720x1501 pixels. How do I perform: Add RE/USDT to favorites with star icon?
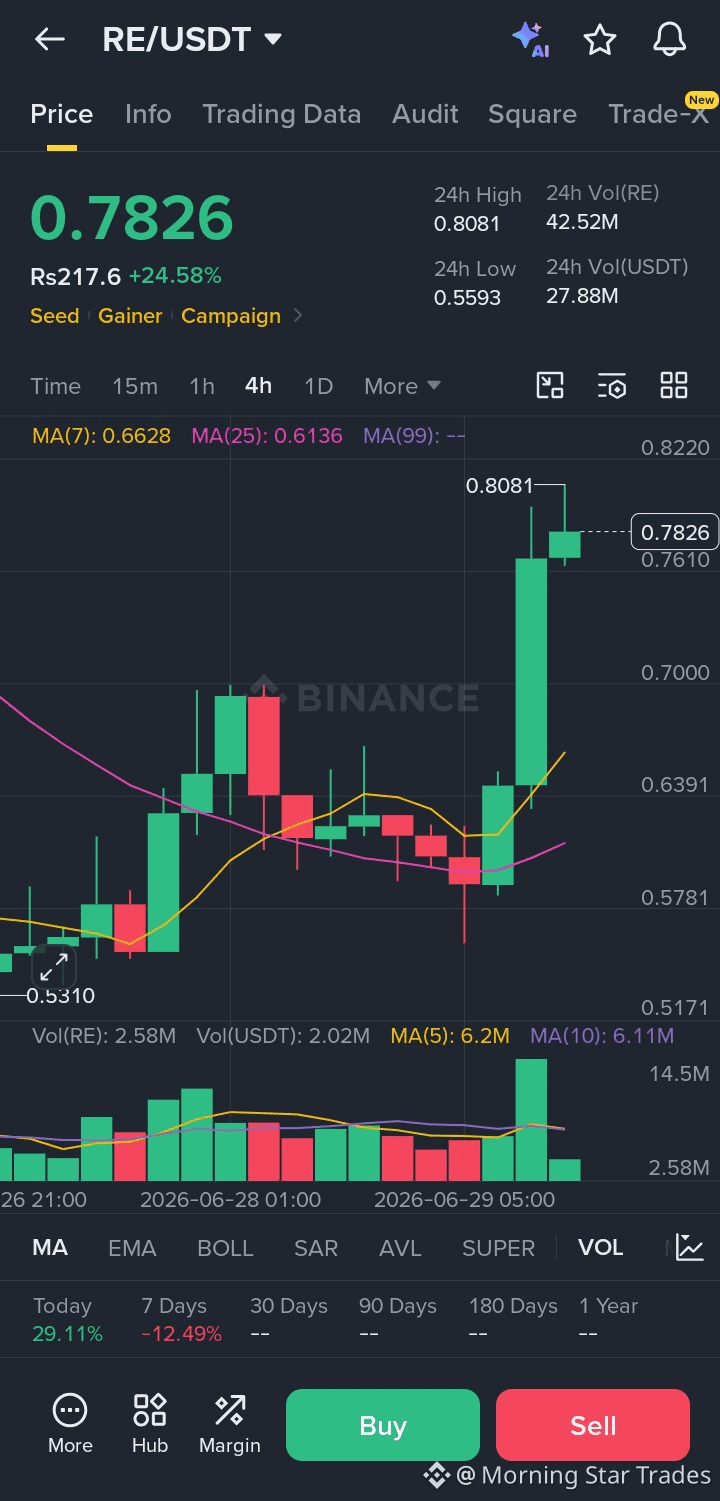tap(599, 40)
